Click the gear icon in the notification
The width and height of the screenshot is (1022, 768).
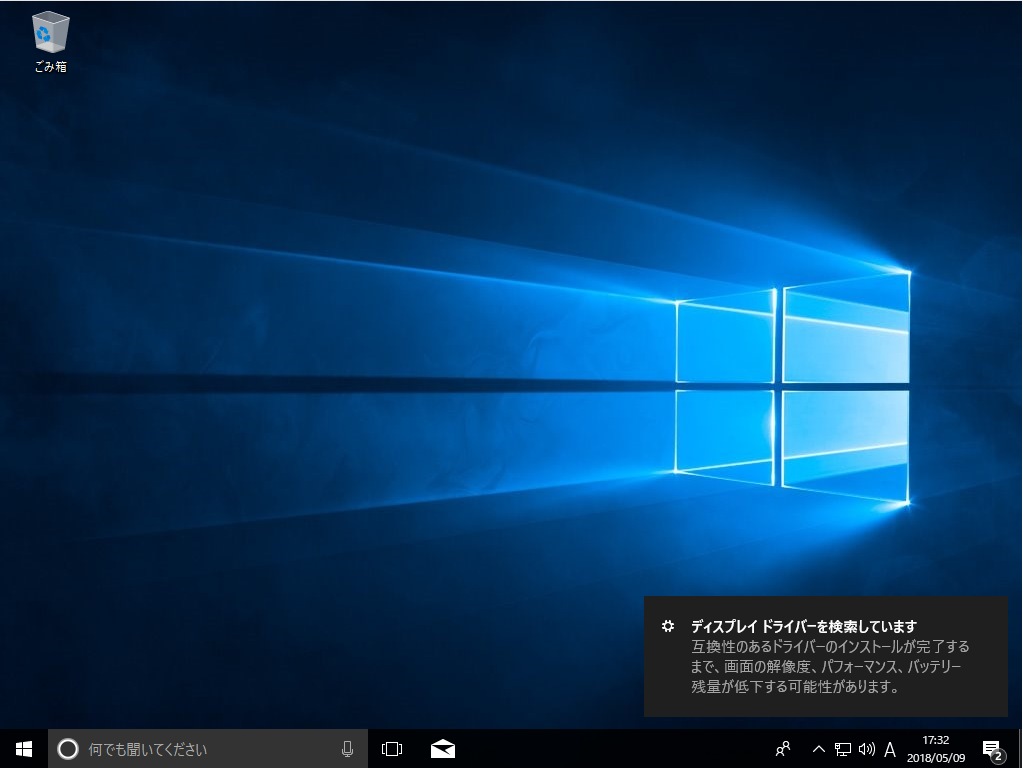pos(668,626)
